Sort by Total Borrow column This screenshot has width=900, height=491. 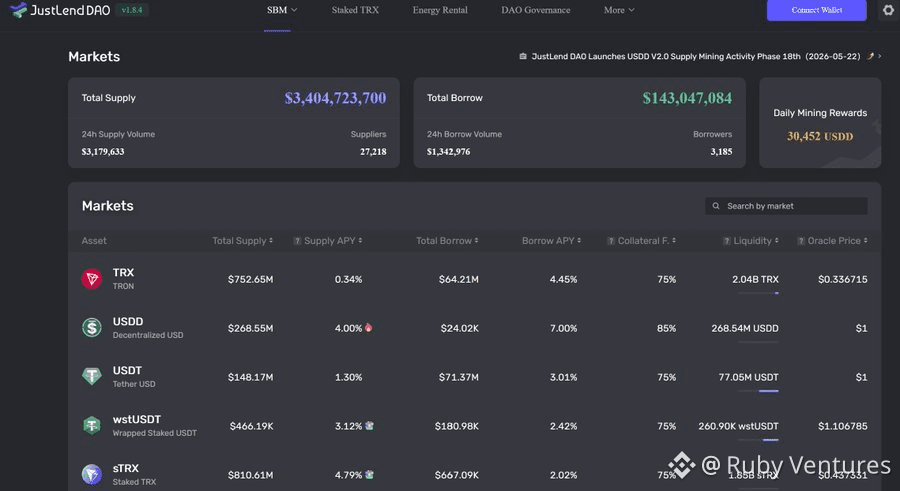[447, 241]
